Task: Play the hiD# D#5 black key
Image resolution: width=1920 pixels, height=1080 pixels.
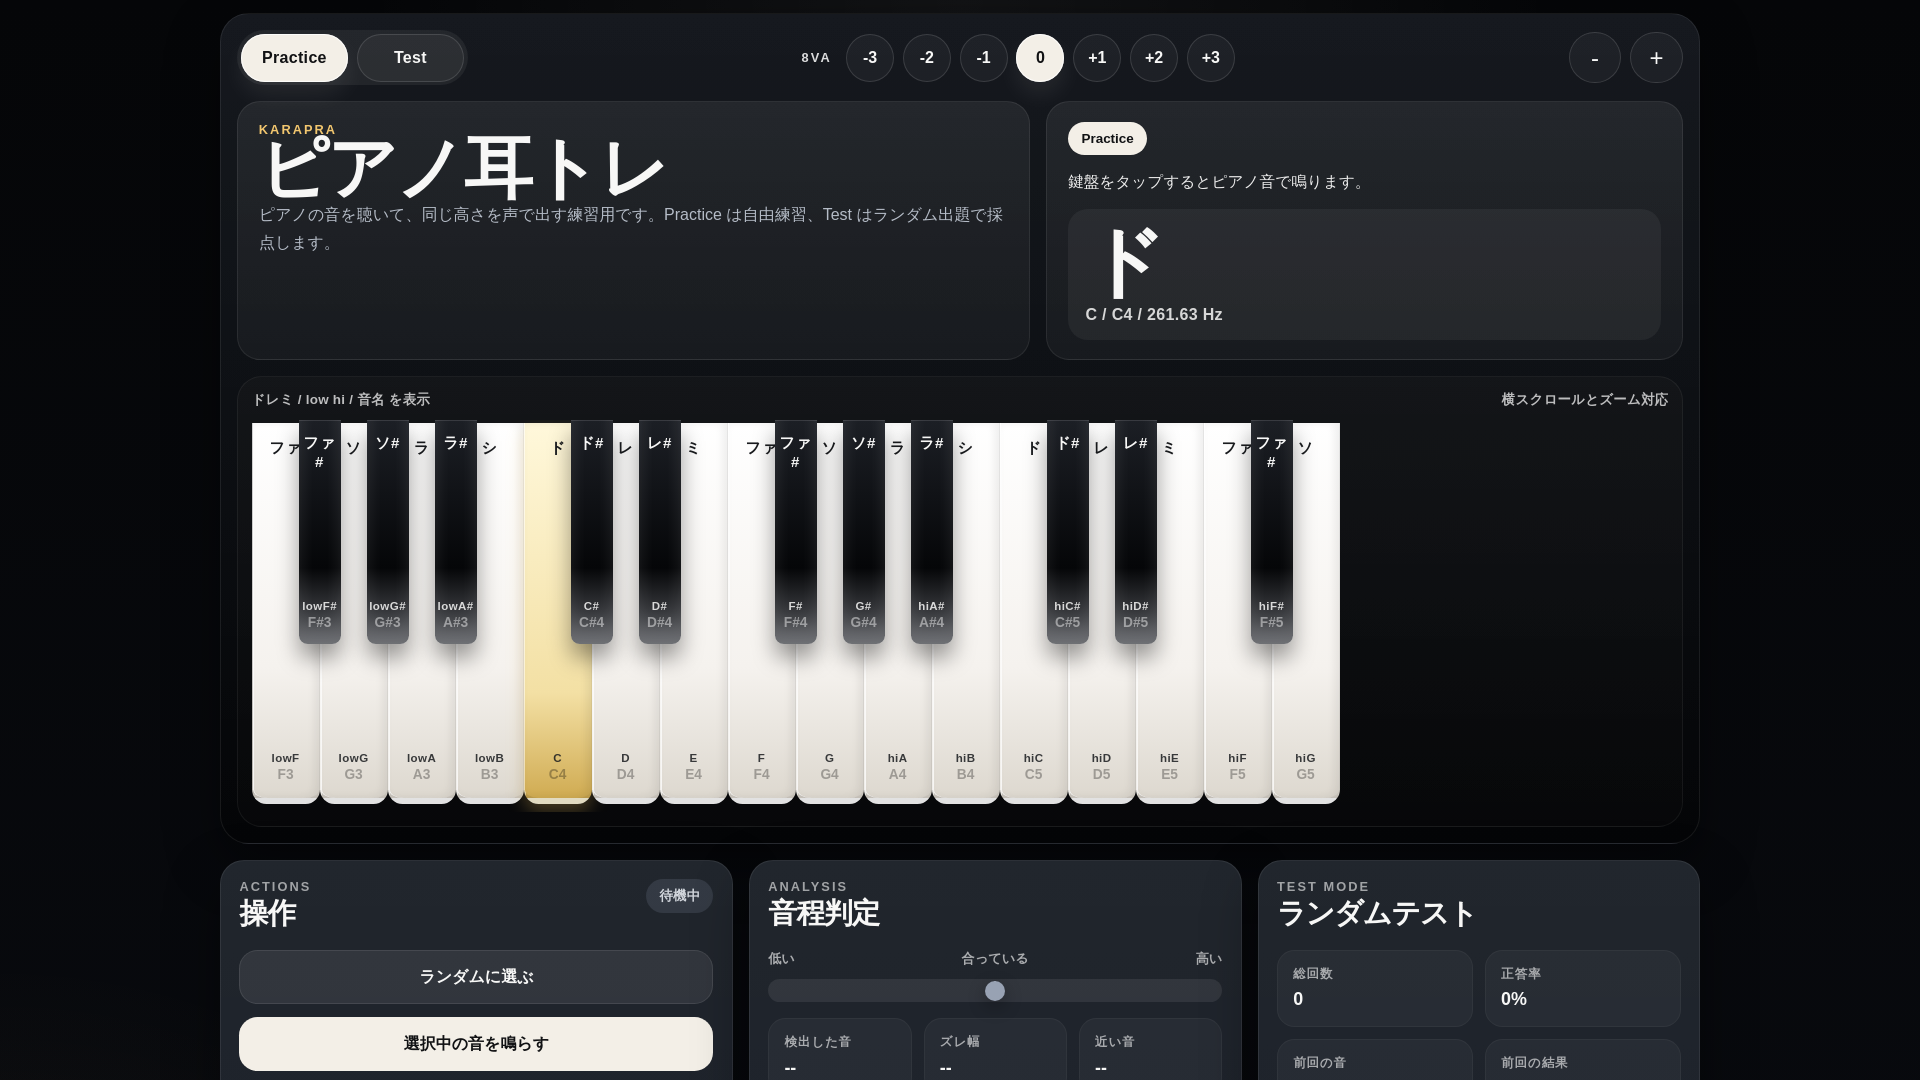Action: click(1136, 532)
